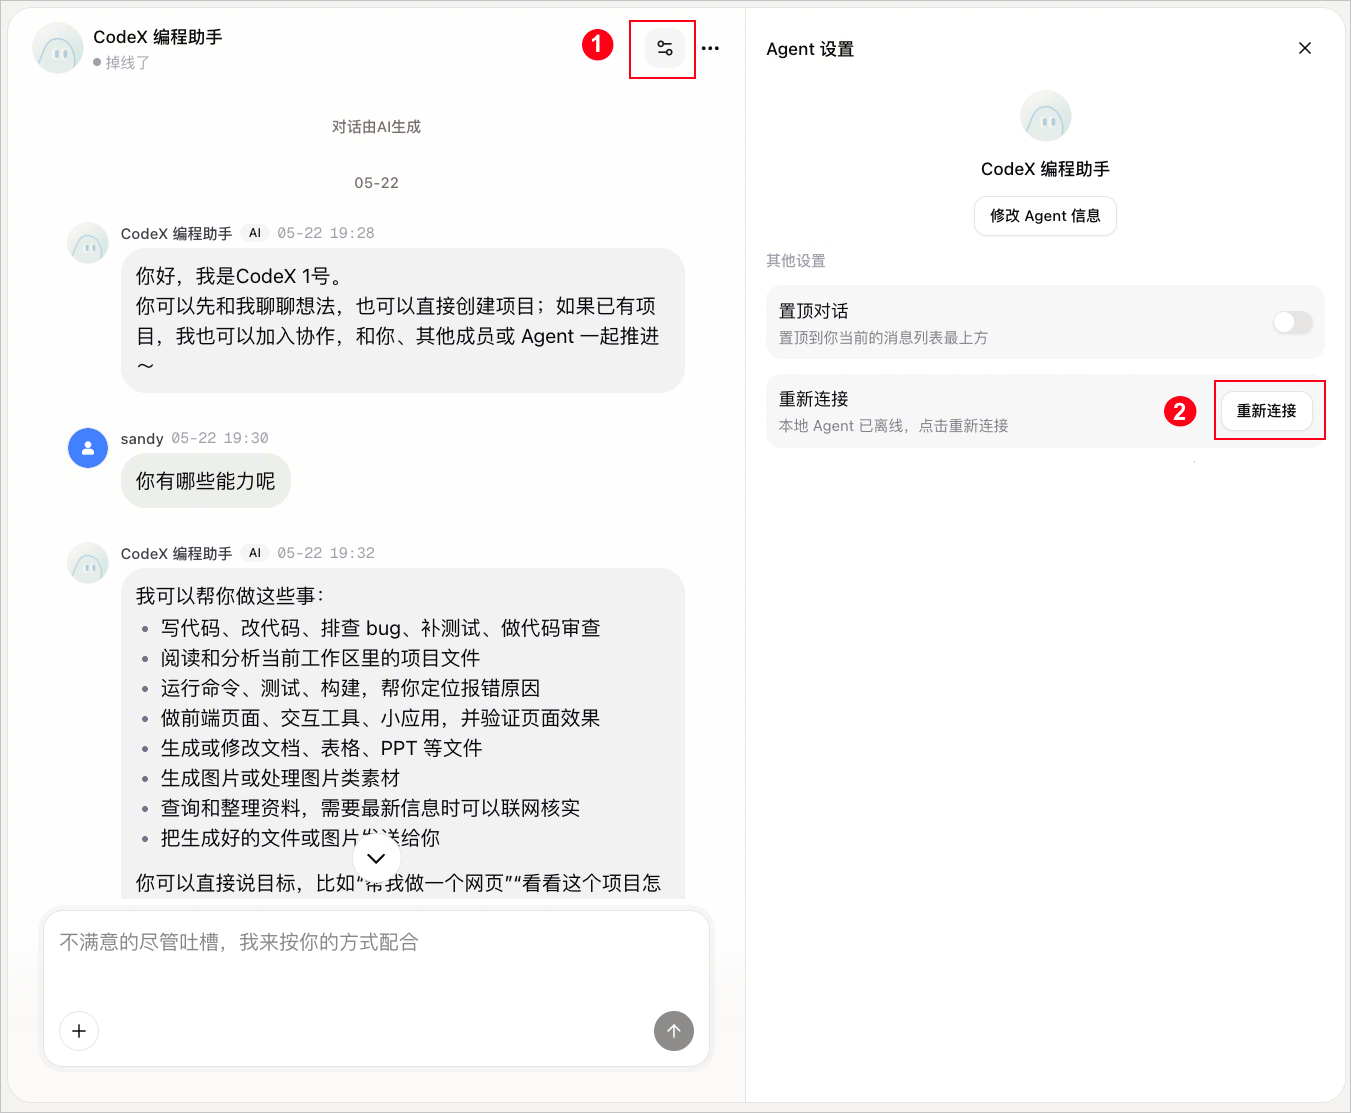Click the scroll-to-bottom chevron button
The image size is (1351, 1113).
pos(376,858)
